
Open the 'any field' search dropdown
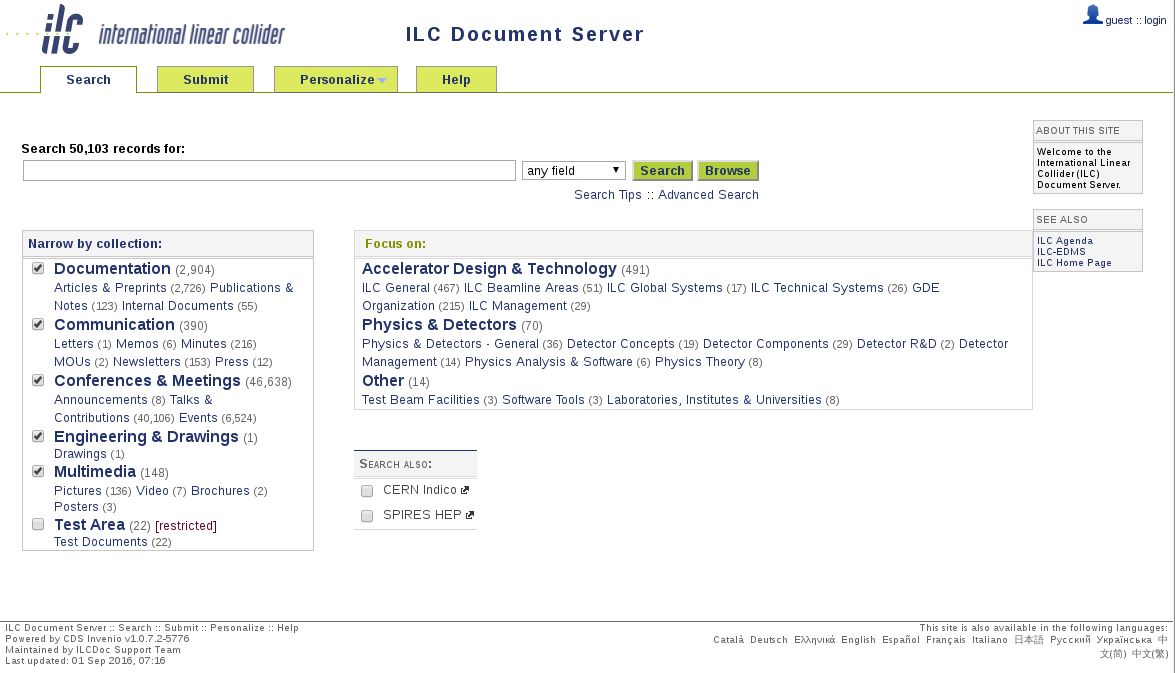pyautogui.click(x=574, y=171)
